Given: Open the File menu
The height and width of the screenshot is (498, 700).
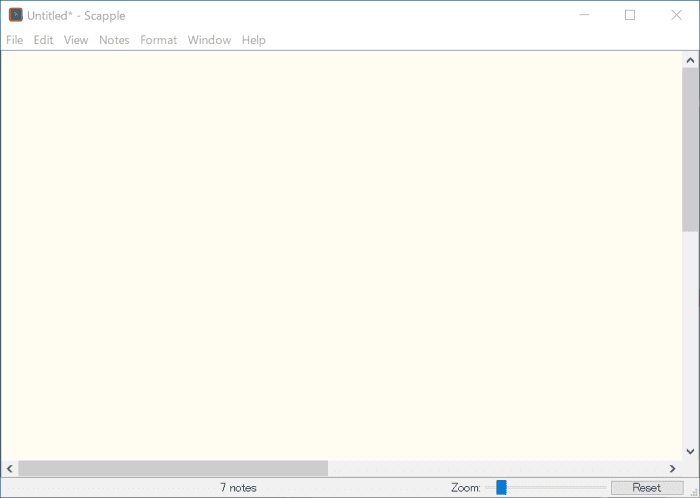Looking at the screenshot, I should [14, 40].
